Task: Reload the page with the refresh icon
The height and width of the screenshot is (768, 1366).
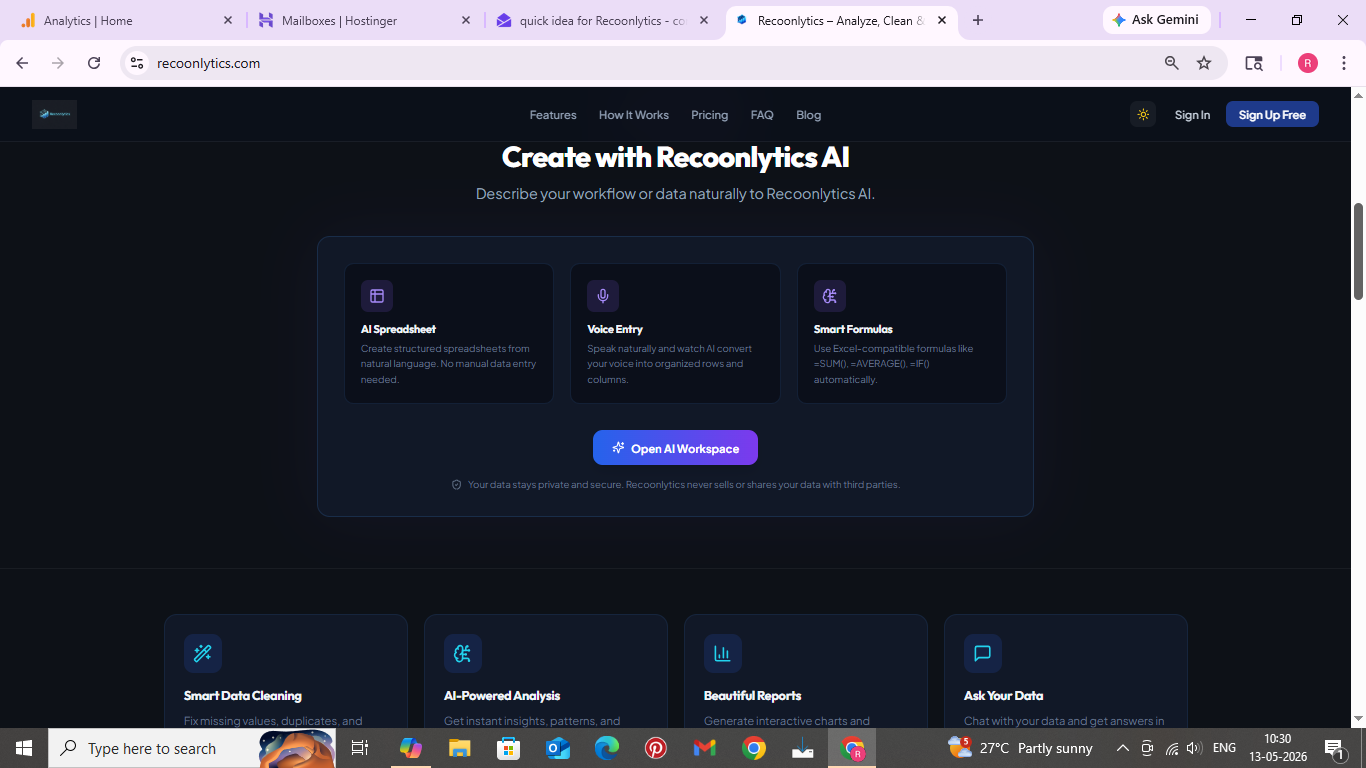Action: [x=94, y=63]
